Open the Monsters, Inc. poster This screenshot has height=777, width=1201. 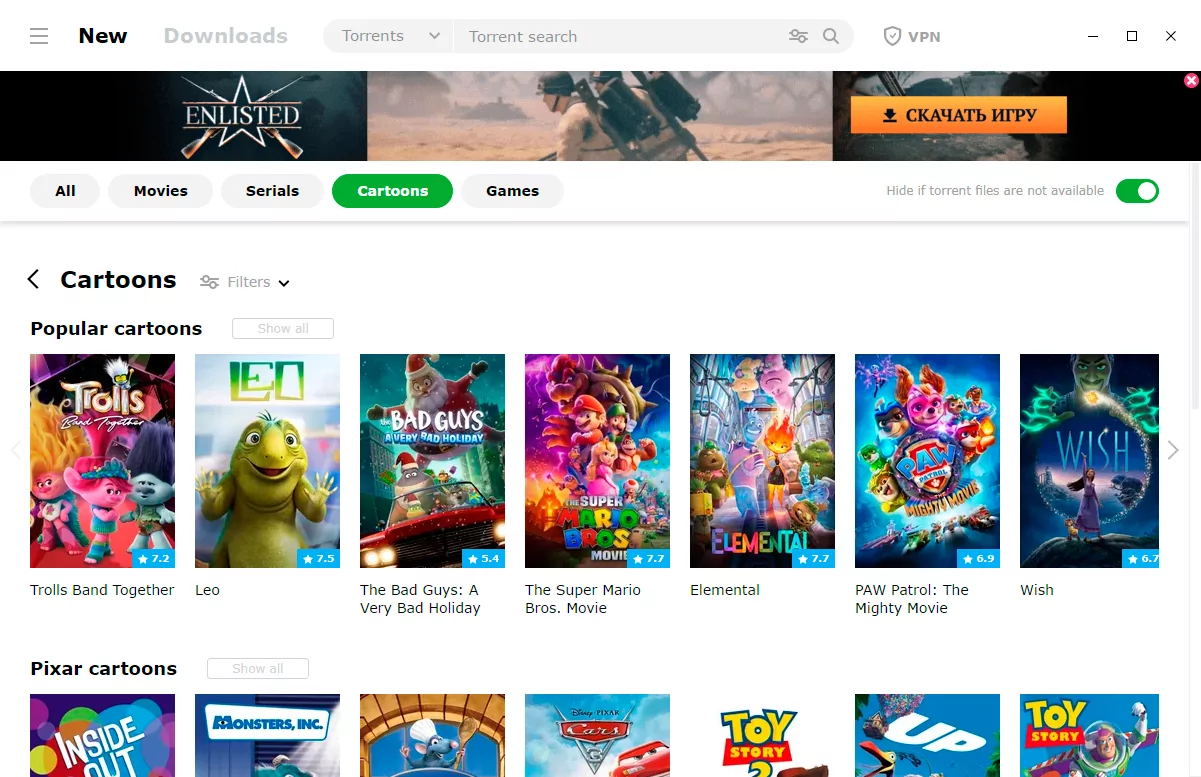[x=267, y=735]
